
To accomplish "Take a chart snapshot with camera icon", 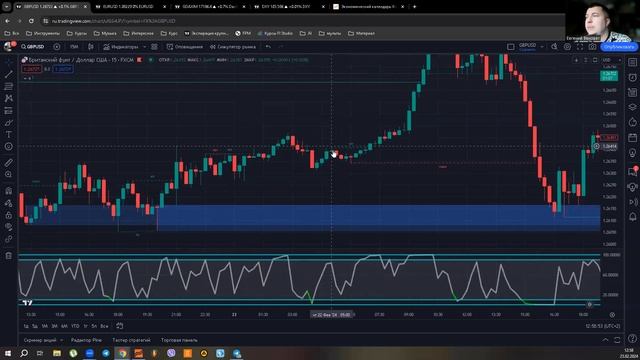I will click(x=592, y=47).
